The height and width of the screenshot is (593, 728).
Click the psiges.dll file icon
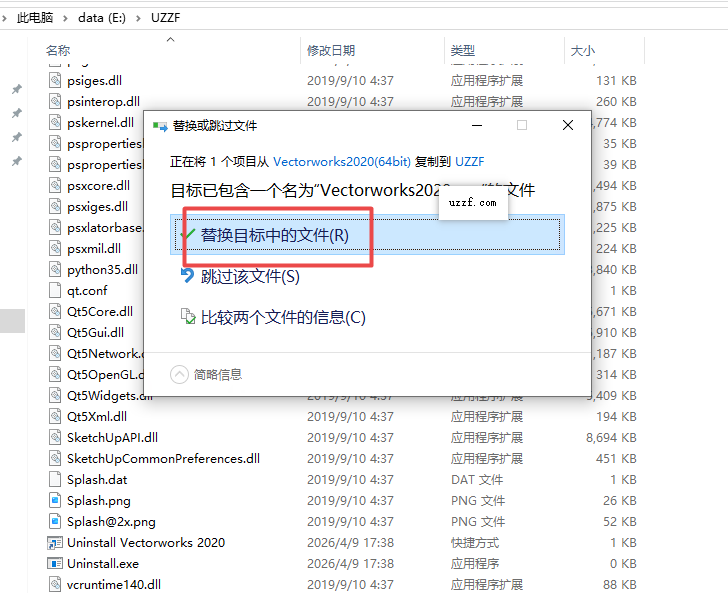click(56, 80)
